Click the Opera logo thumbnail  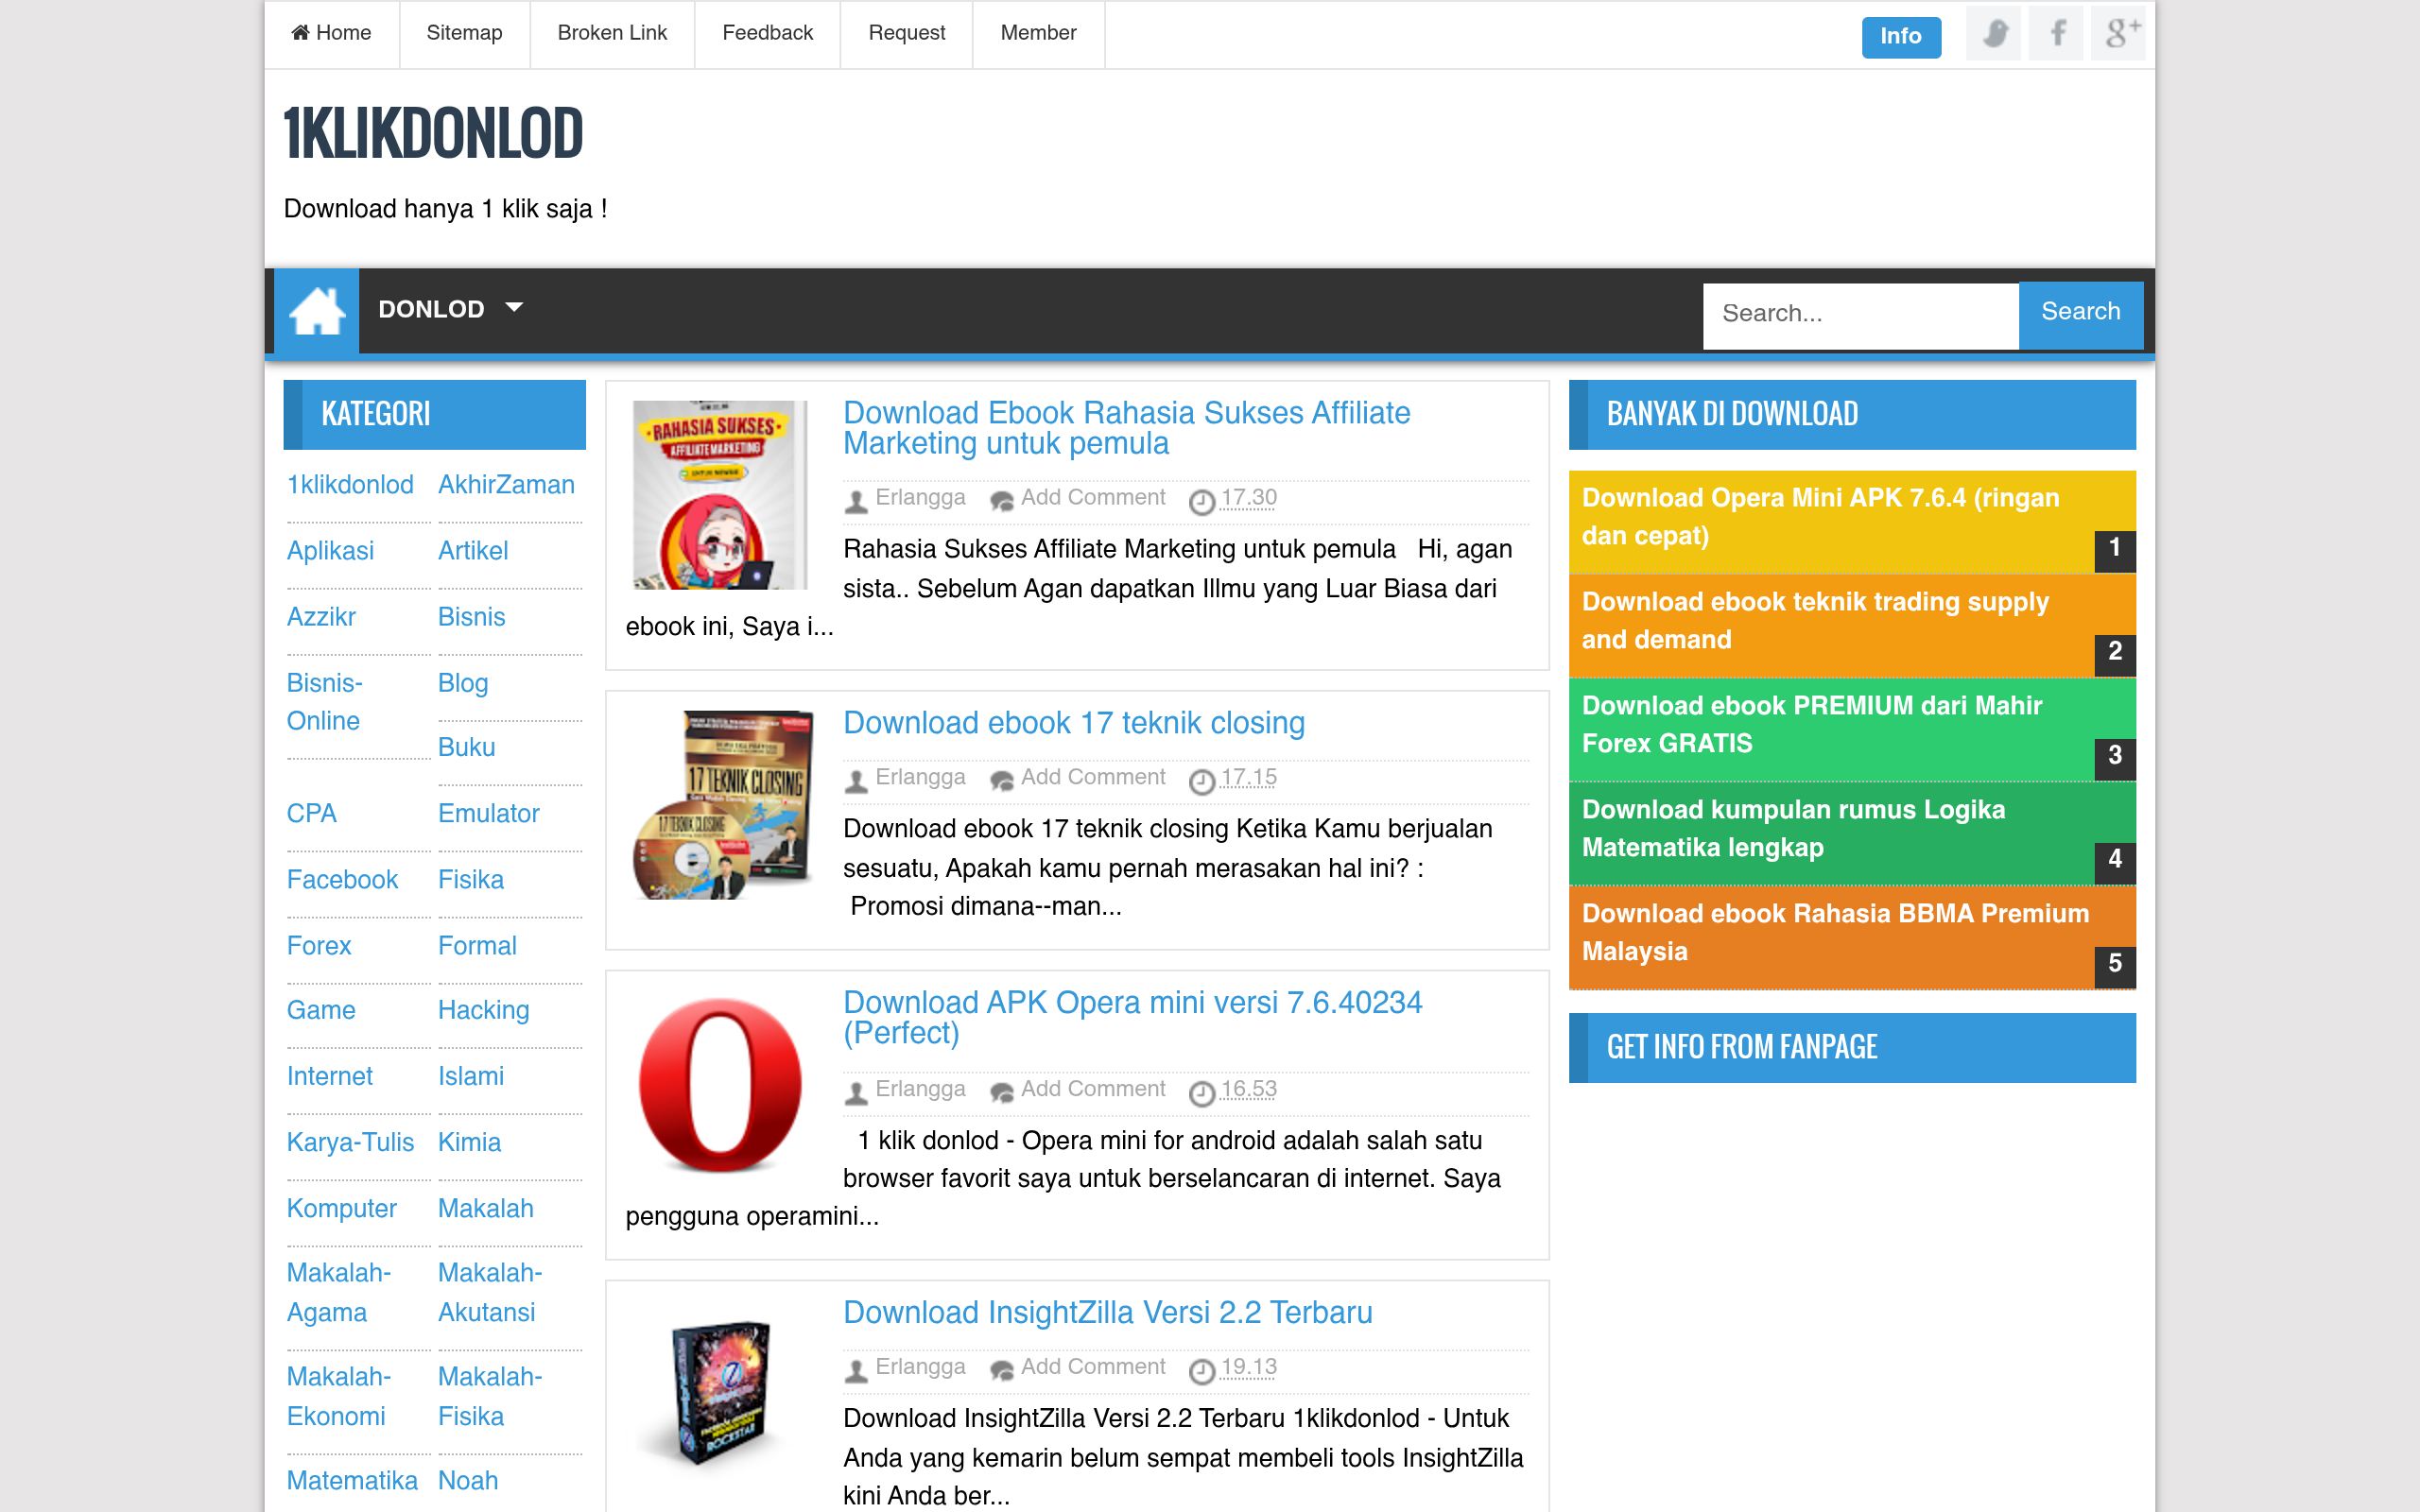pos(720,1086)
